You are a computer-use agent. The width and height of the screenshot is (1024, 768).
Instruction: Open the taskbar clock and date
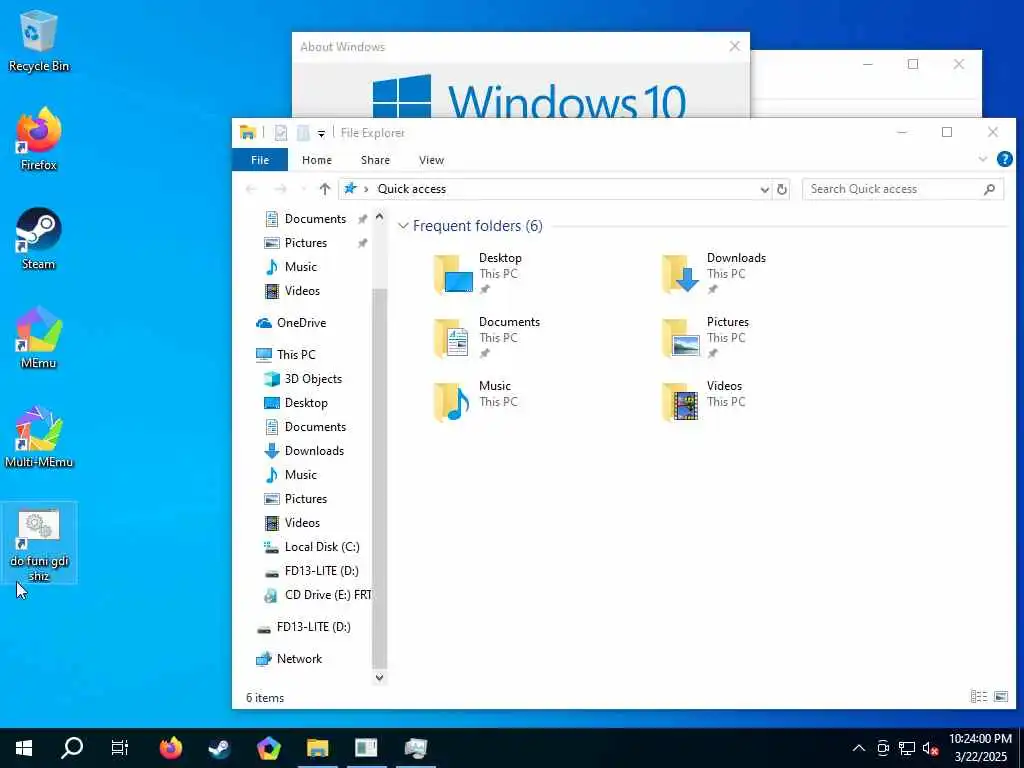(x=980, y=748)
